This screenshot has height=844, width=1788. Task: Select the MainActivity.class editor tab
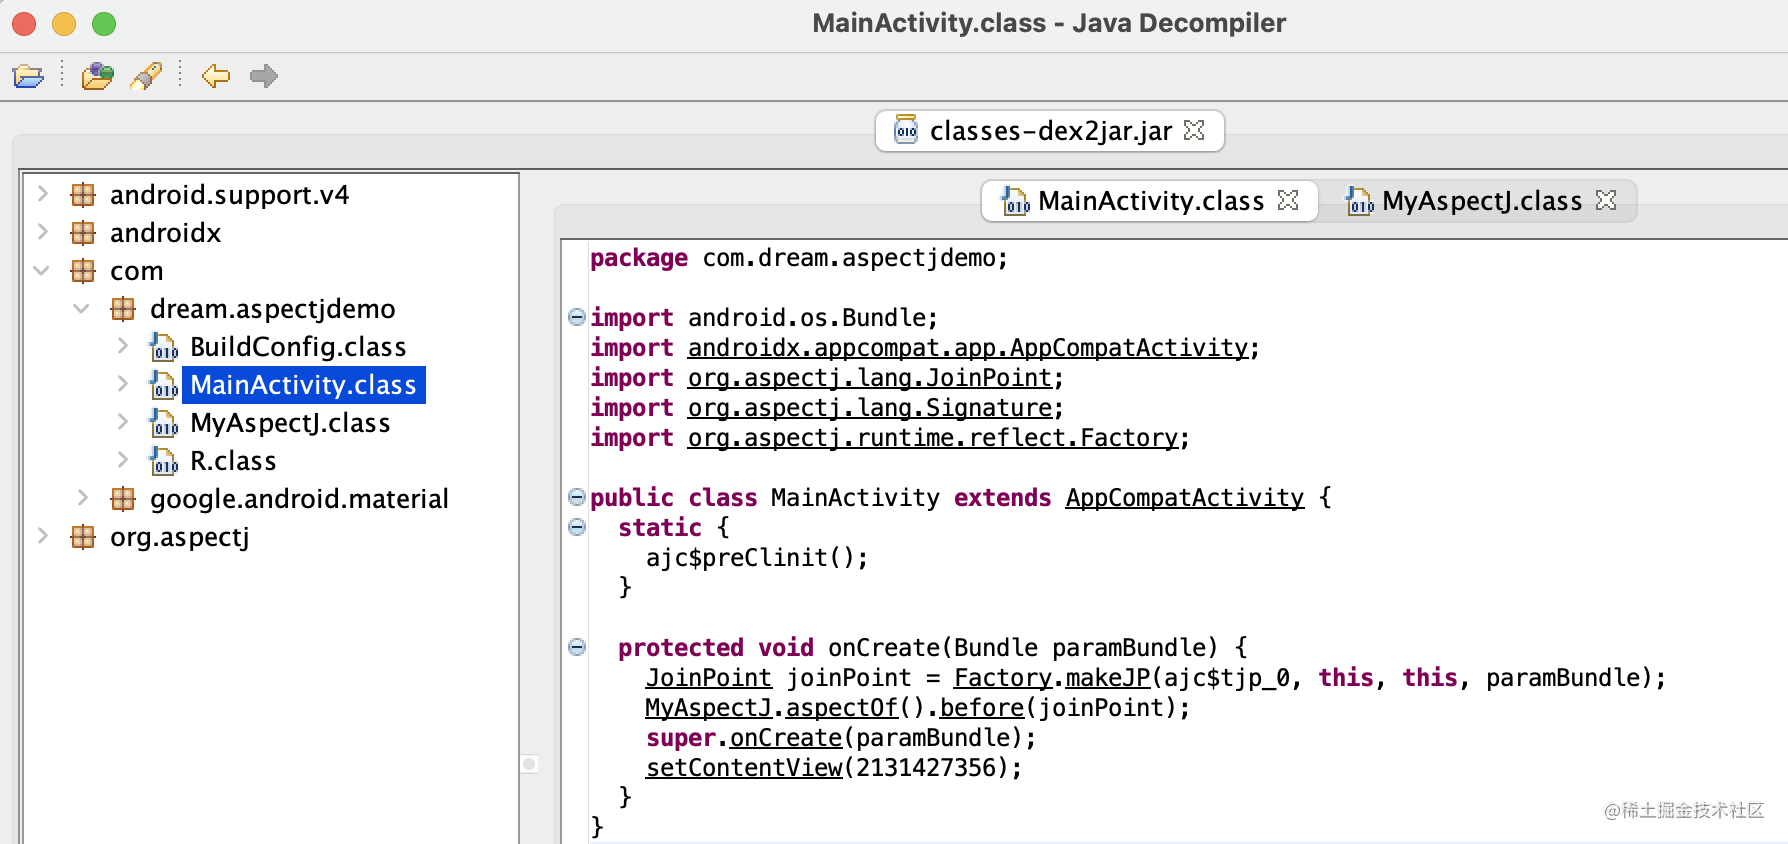coord(1151,201)
